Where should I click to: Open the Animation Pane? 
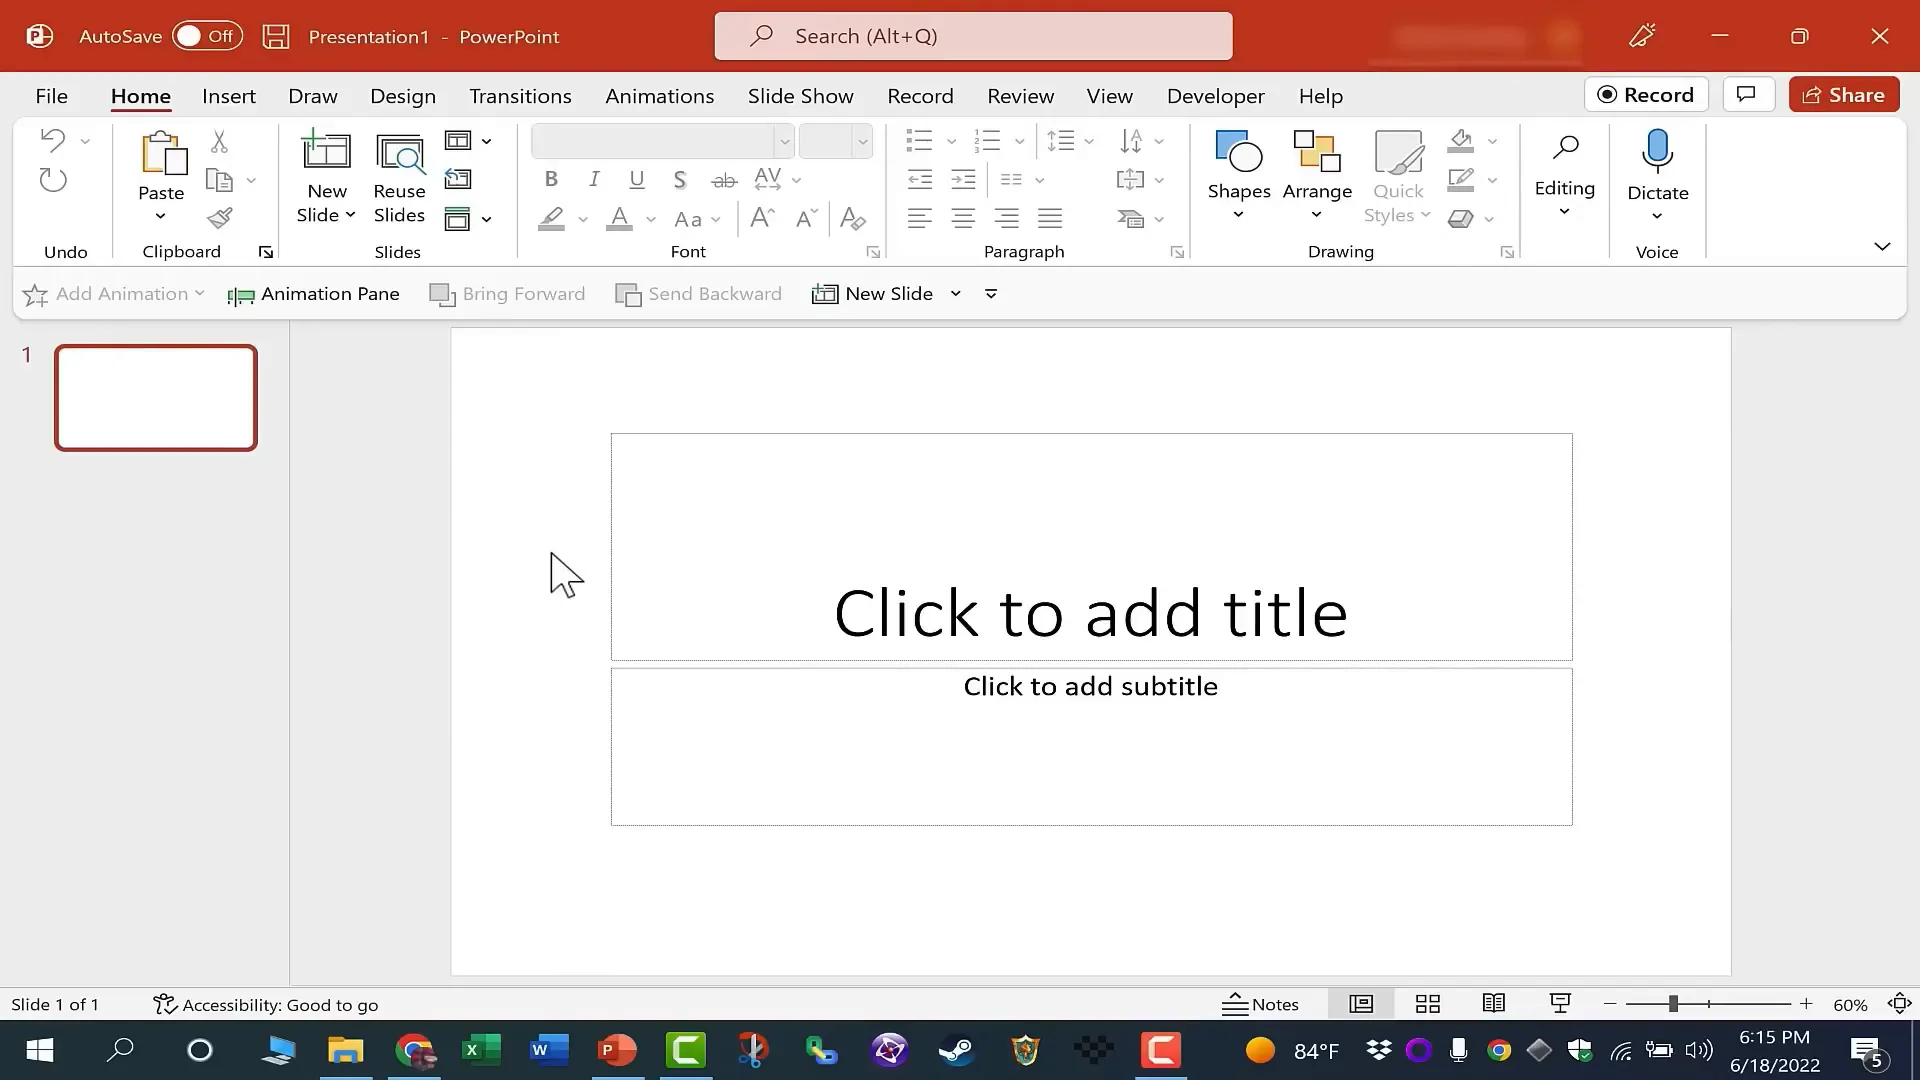click(x=314, y=294)
